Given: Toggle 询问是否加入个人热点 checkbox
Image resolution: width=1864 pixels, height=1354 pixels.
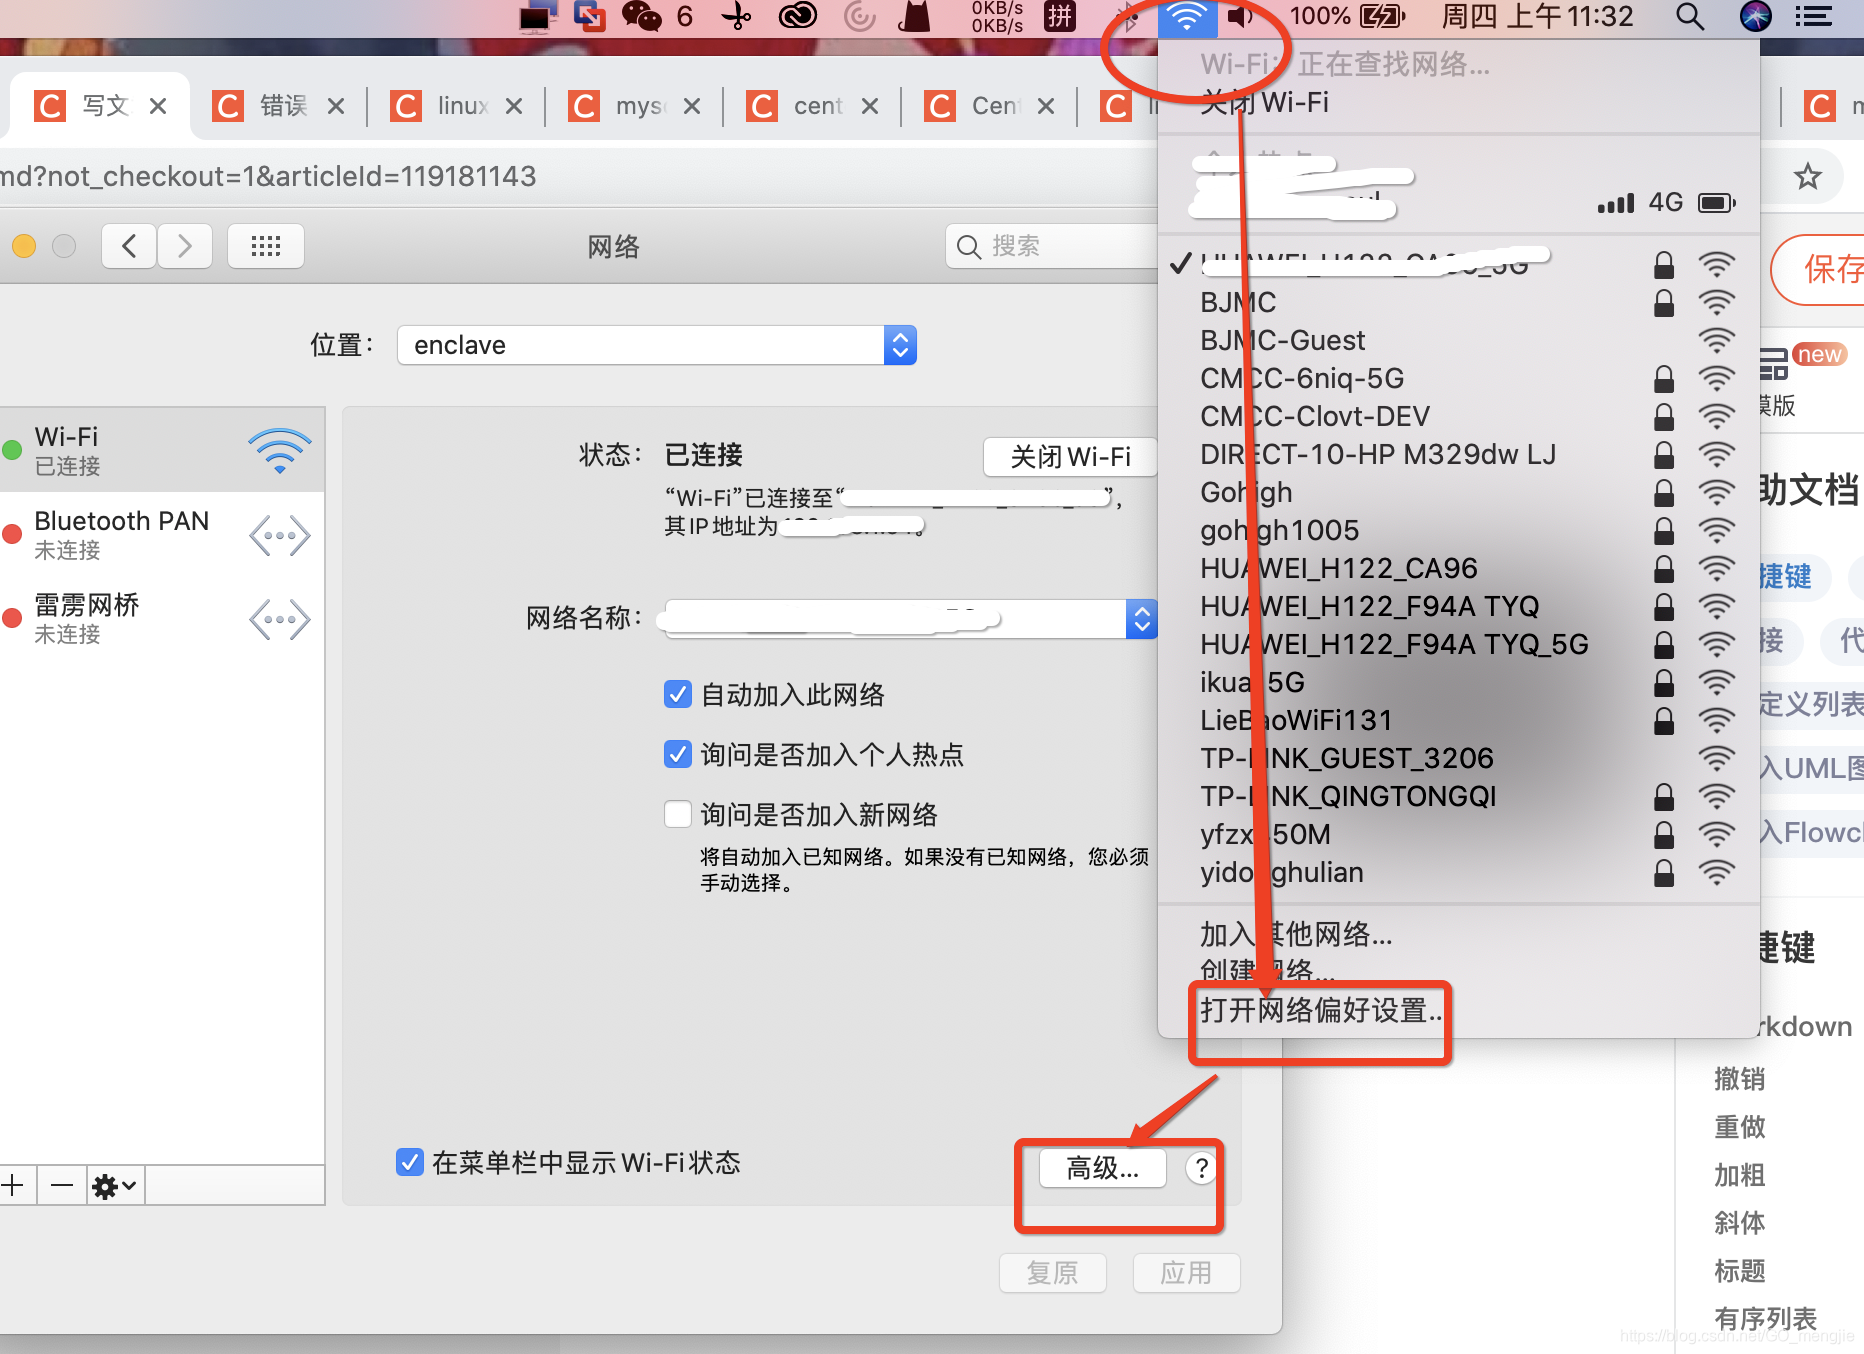Looking at the screenshot, I should pos(678,754).
